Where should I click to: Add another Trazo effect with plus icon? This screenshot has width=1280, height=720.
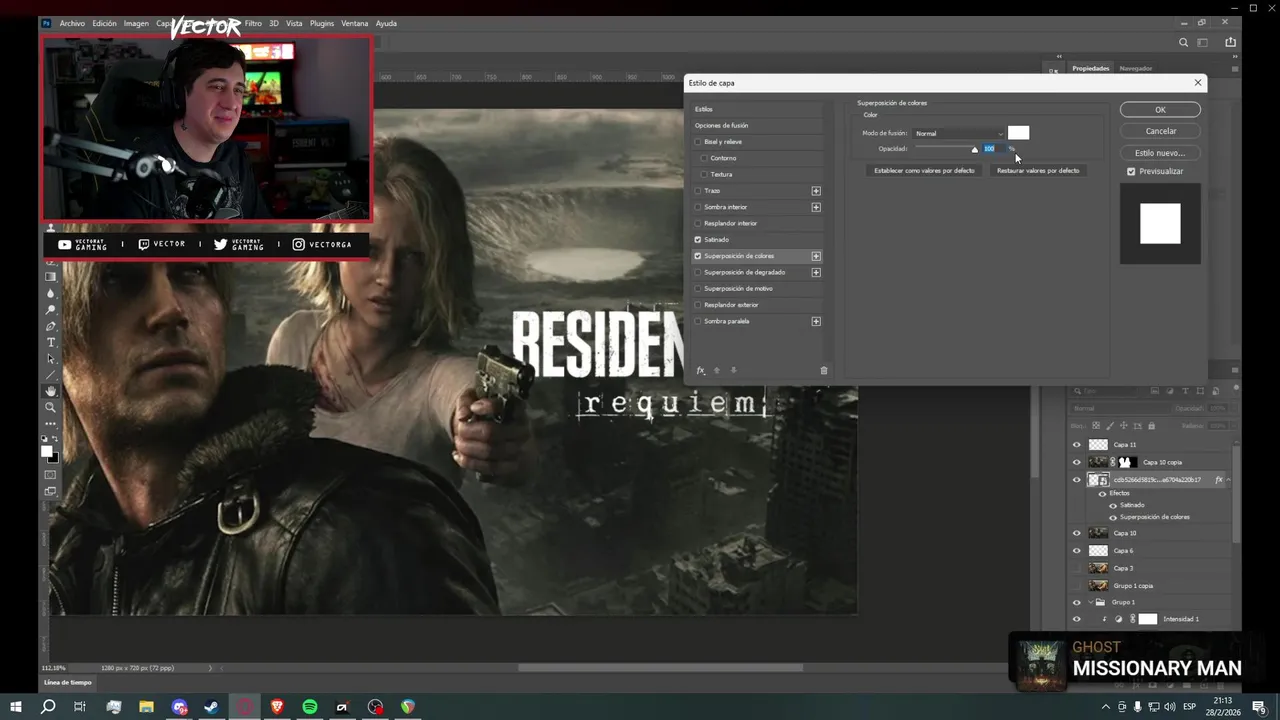[x=816, y=191]
